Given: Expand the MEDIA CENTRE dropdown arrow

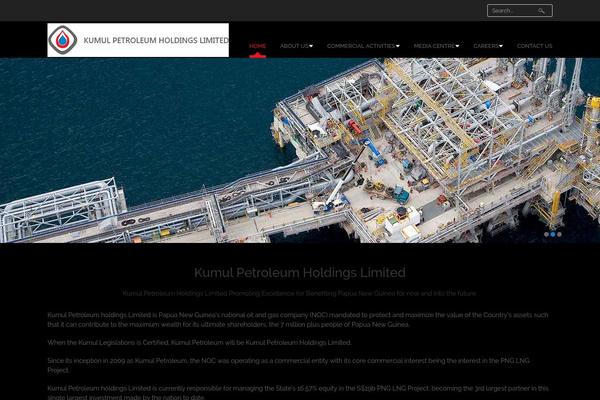Looking at the screenshot, I should [x=457, y=46].
